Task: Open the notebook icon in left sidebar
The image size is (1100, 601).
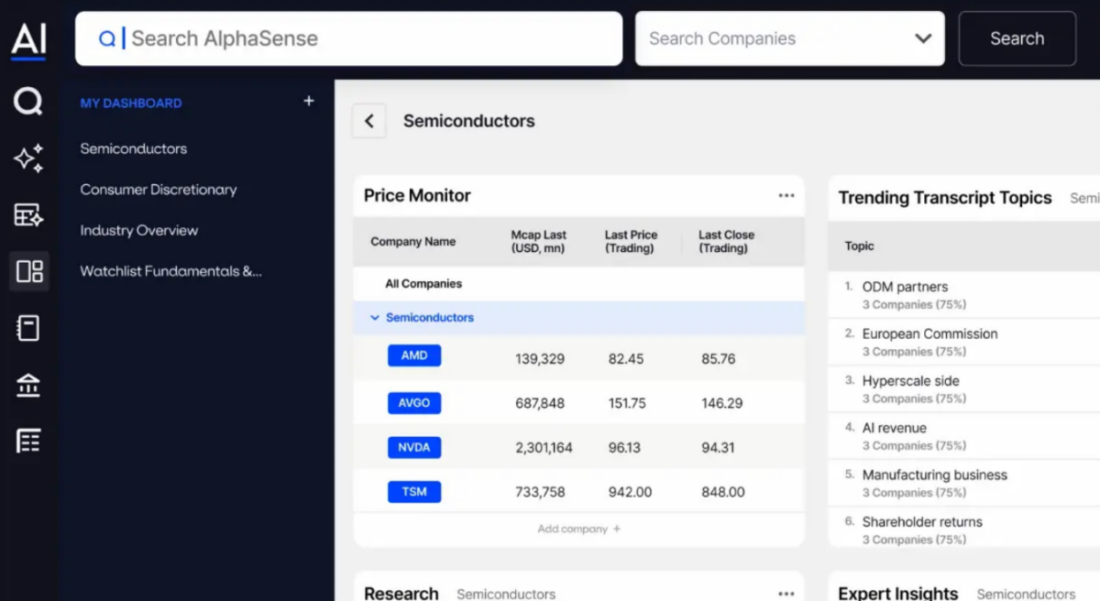Action: tap(28, 327)
